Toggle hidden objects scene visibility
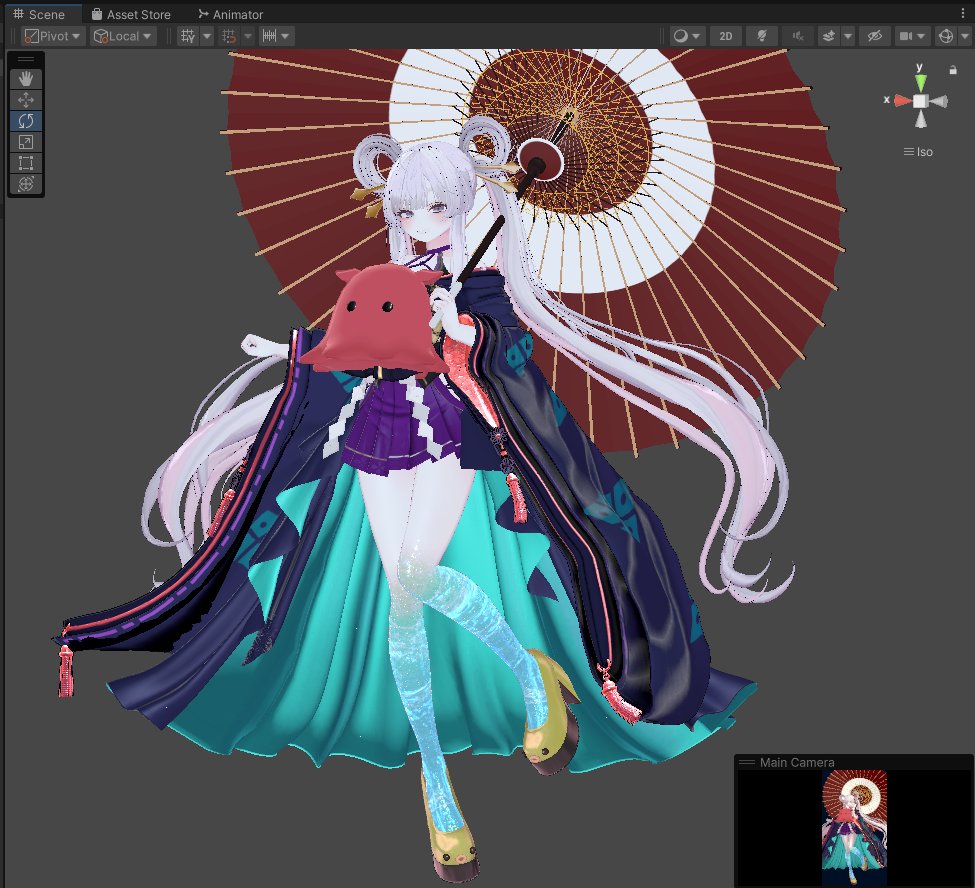The image size is (975, 888). click(x=874, y=36)
